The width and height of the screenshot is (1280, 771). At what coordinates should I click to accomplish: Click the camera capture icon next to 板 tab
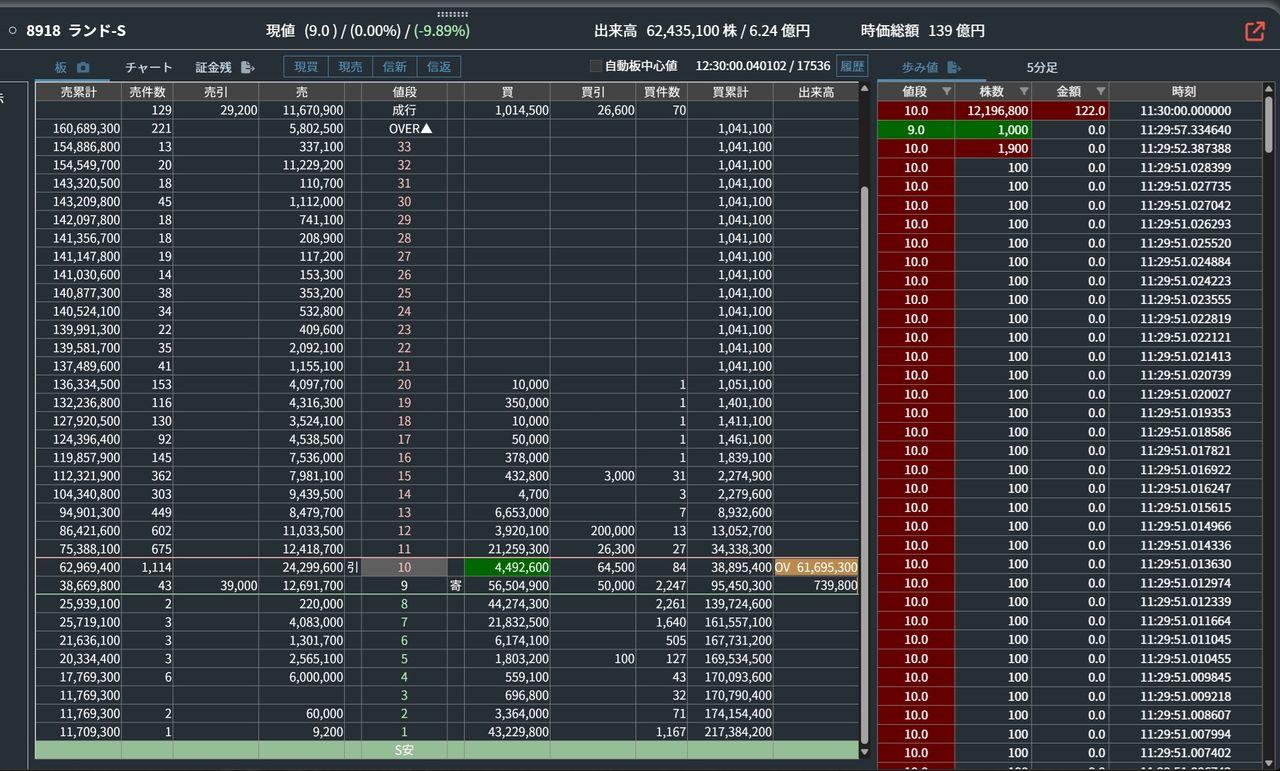[x=81, y=68]
